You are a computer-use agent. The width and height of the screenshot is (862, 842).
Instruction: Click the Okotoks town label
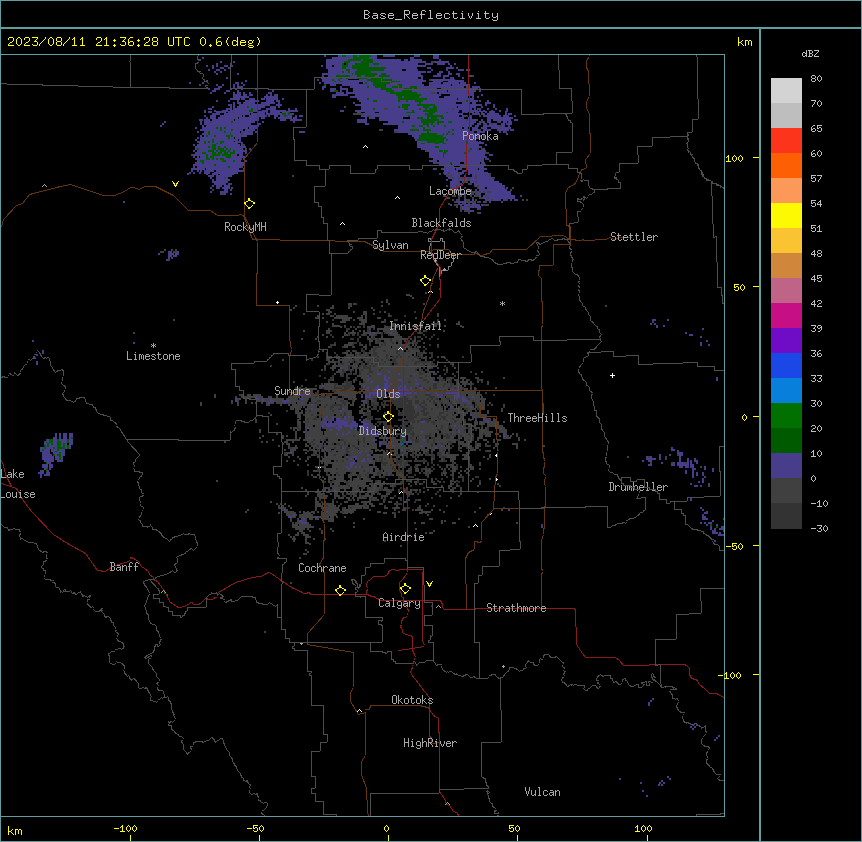pyautogui.click(x=412, y=700)
